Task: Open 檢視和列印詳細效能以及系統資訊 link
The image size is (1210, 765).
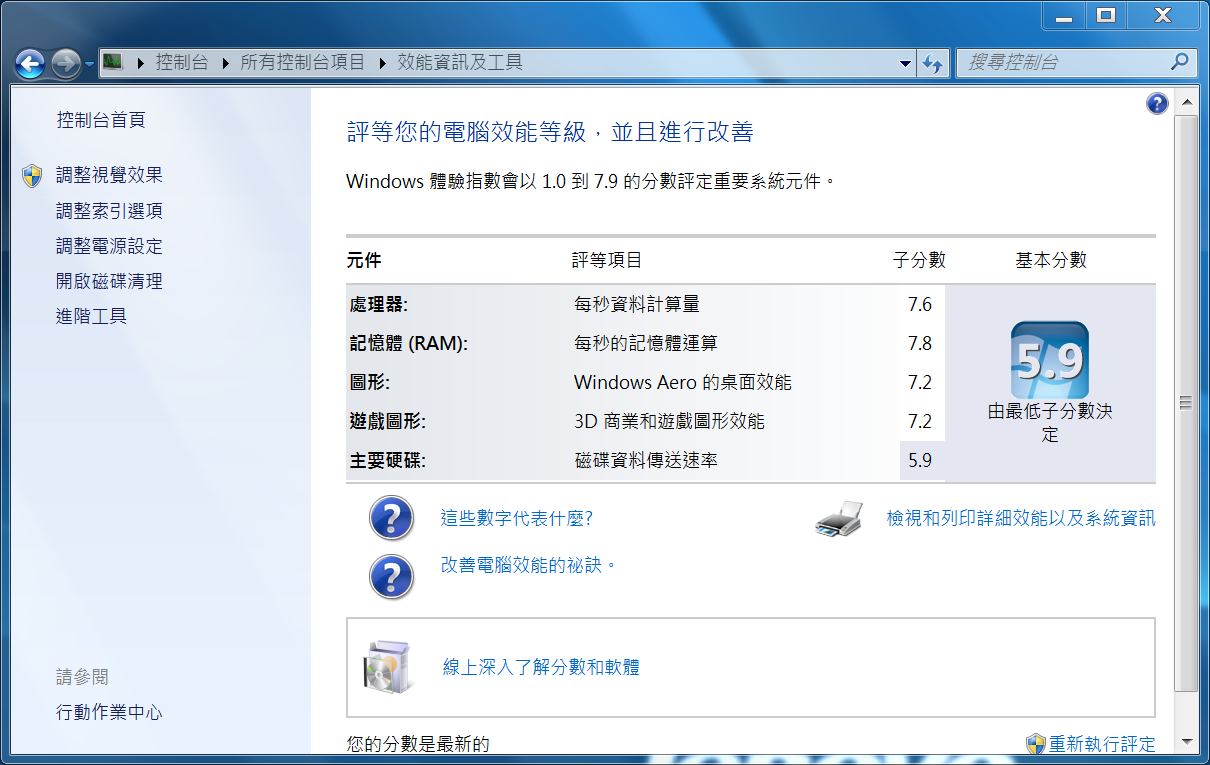Action: pyautogui.click(x=1021, y=518)
